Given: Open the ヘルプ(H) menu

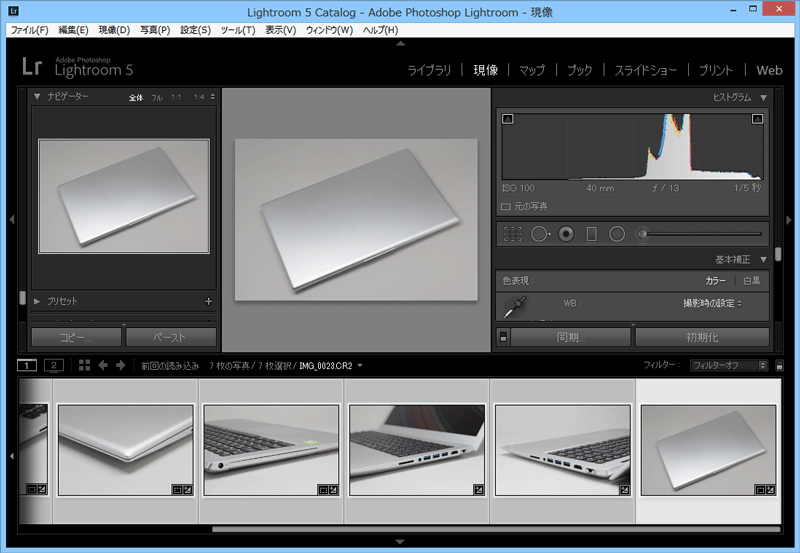Looking at the screenshot, I should pyautogui.click(x=380, y=30).
